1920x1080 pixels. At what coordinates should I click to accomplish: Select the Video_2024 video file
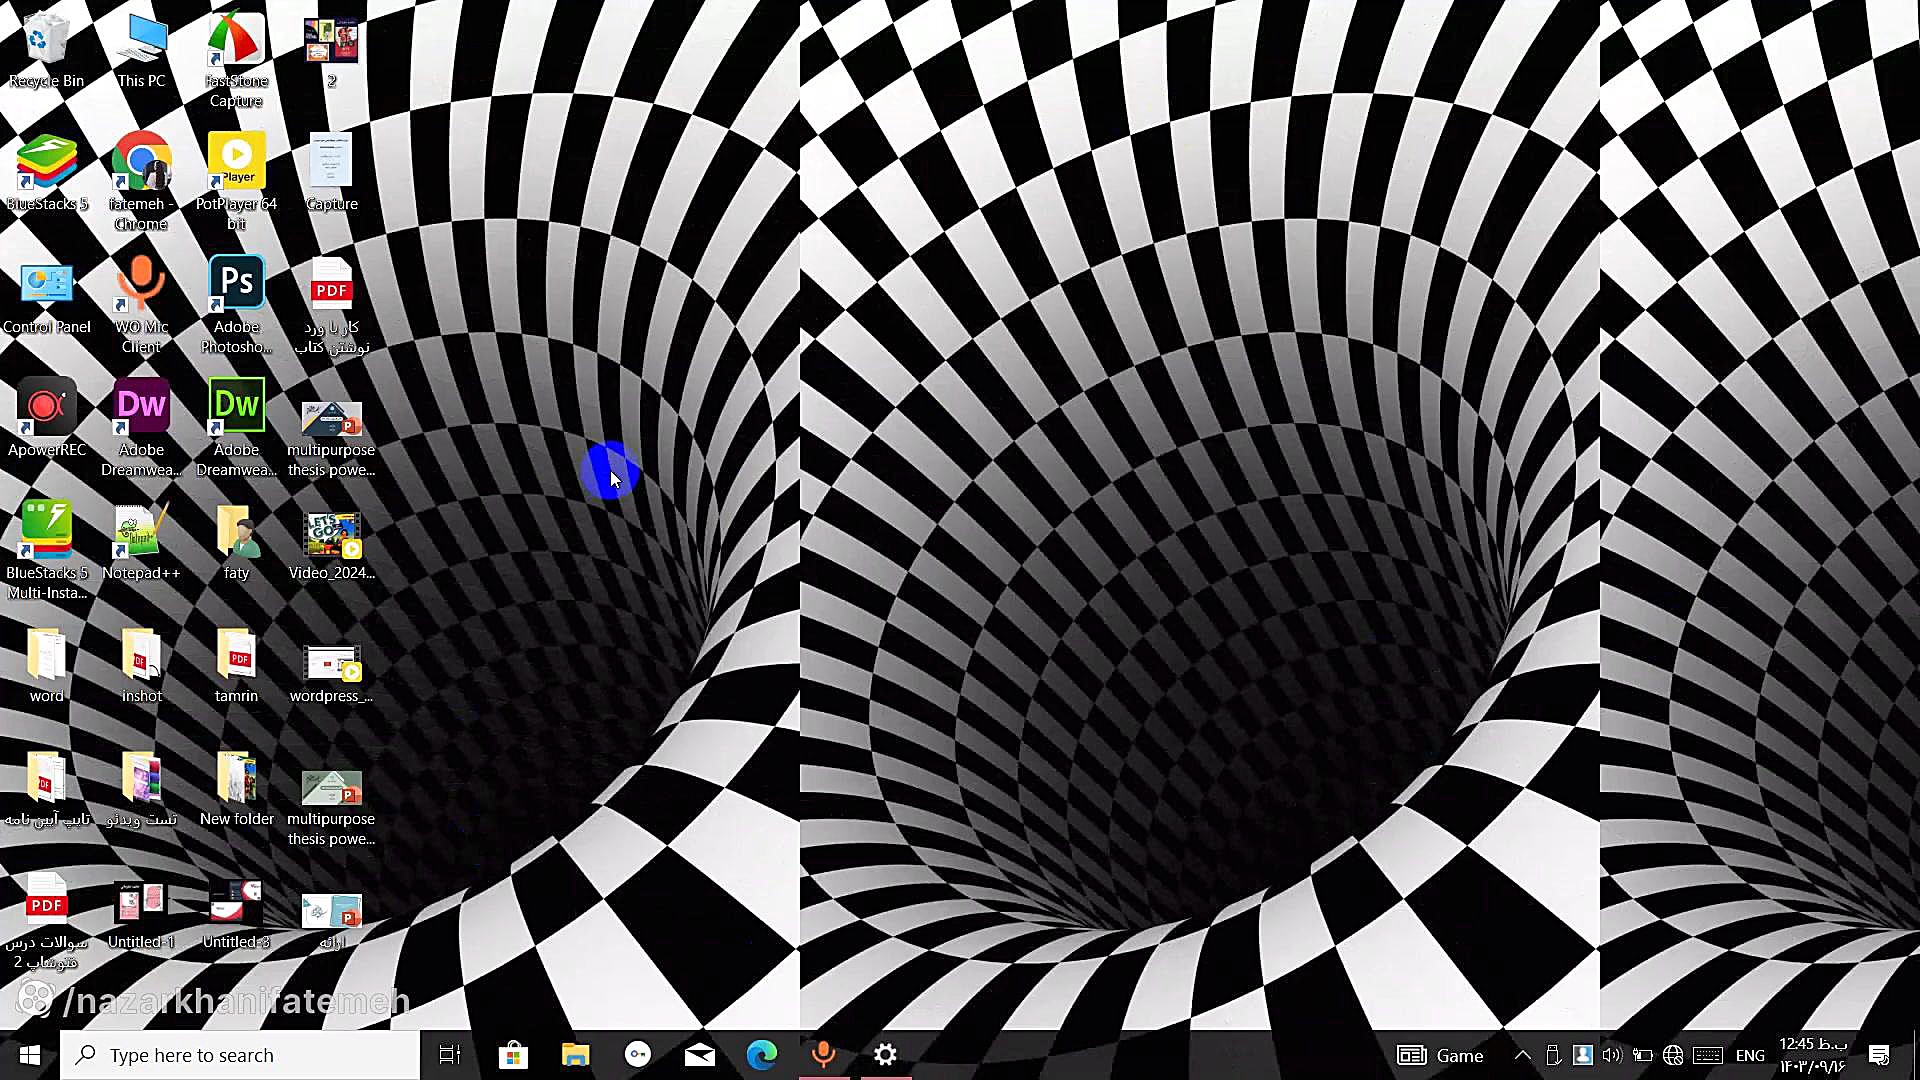pyautogui.click(x=331, y=545)
